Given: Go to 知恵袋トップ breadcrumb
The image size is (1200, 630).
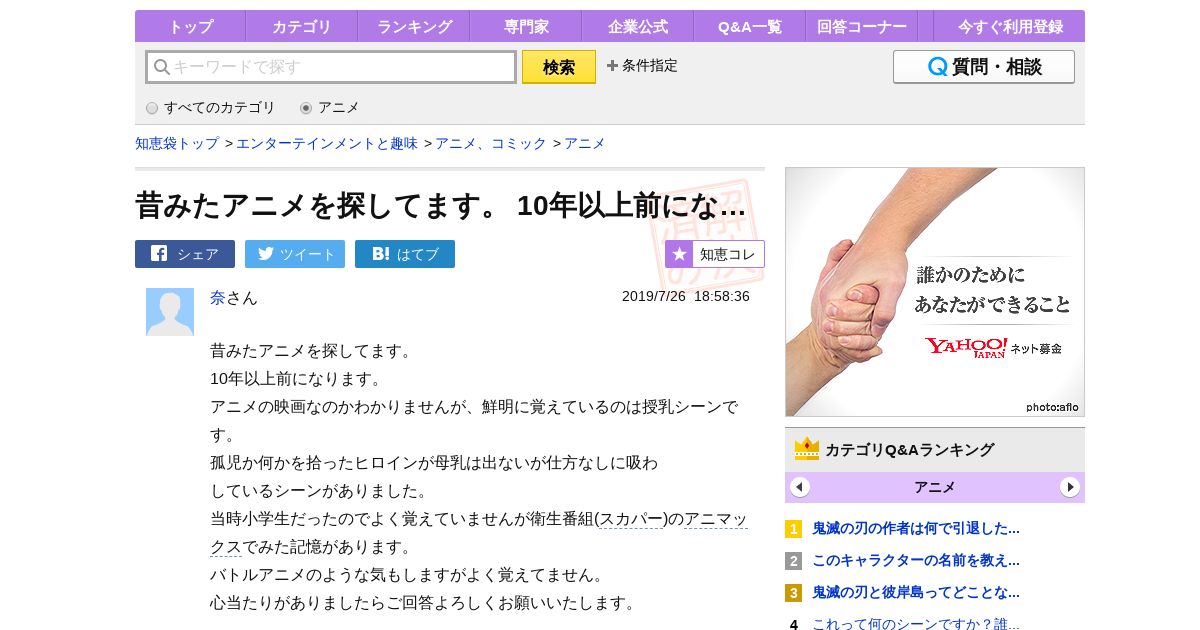Looking at the screenshot, I should (177, 143).
